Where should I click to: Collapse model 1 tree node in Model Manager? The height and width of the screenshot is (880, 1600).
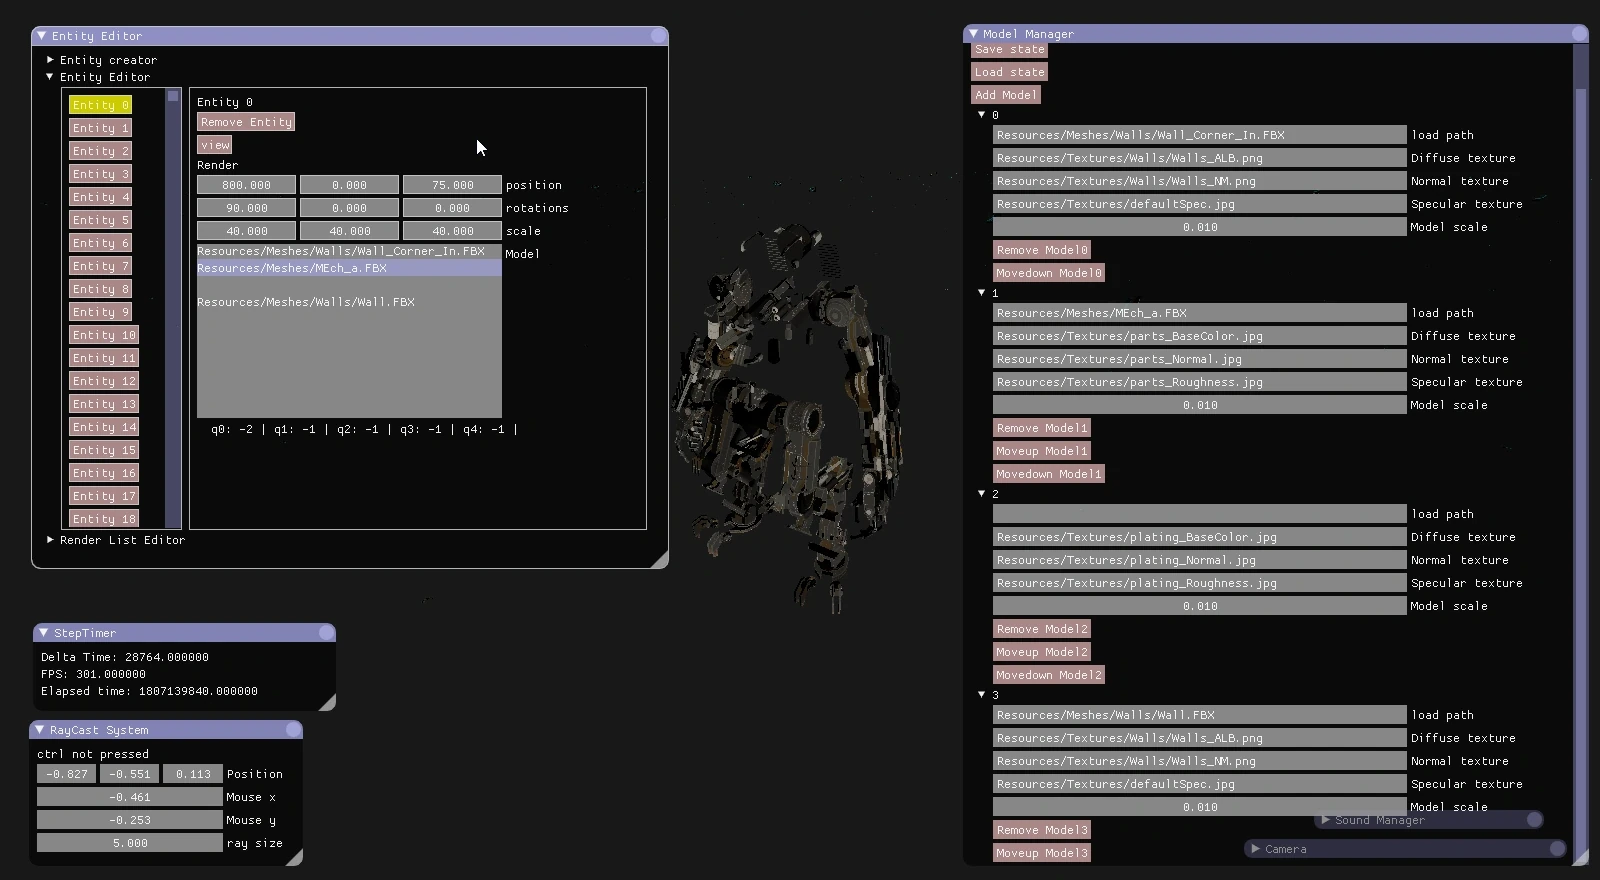pyautogui.click(x=982, y=293)
